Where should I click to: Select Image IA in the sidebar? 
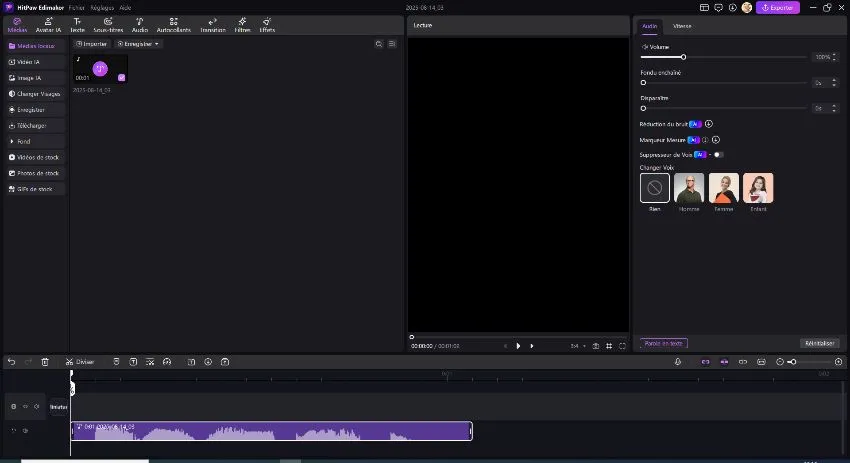tap(35, 78)
